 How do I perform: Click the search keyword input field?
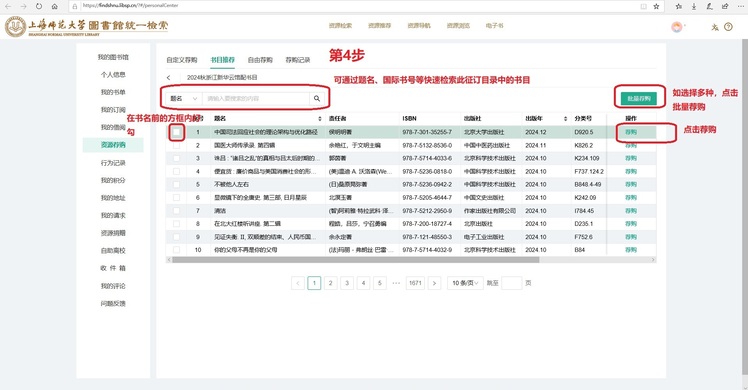click(x=256, y=98)
